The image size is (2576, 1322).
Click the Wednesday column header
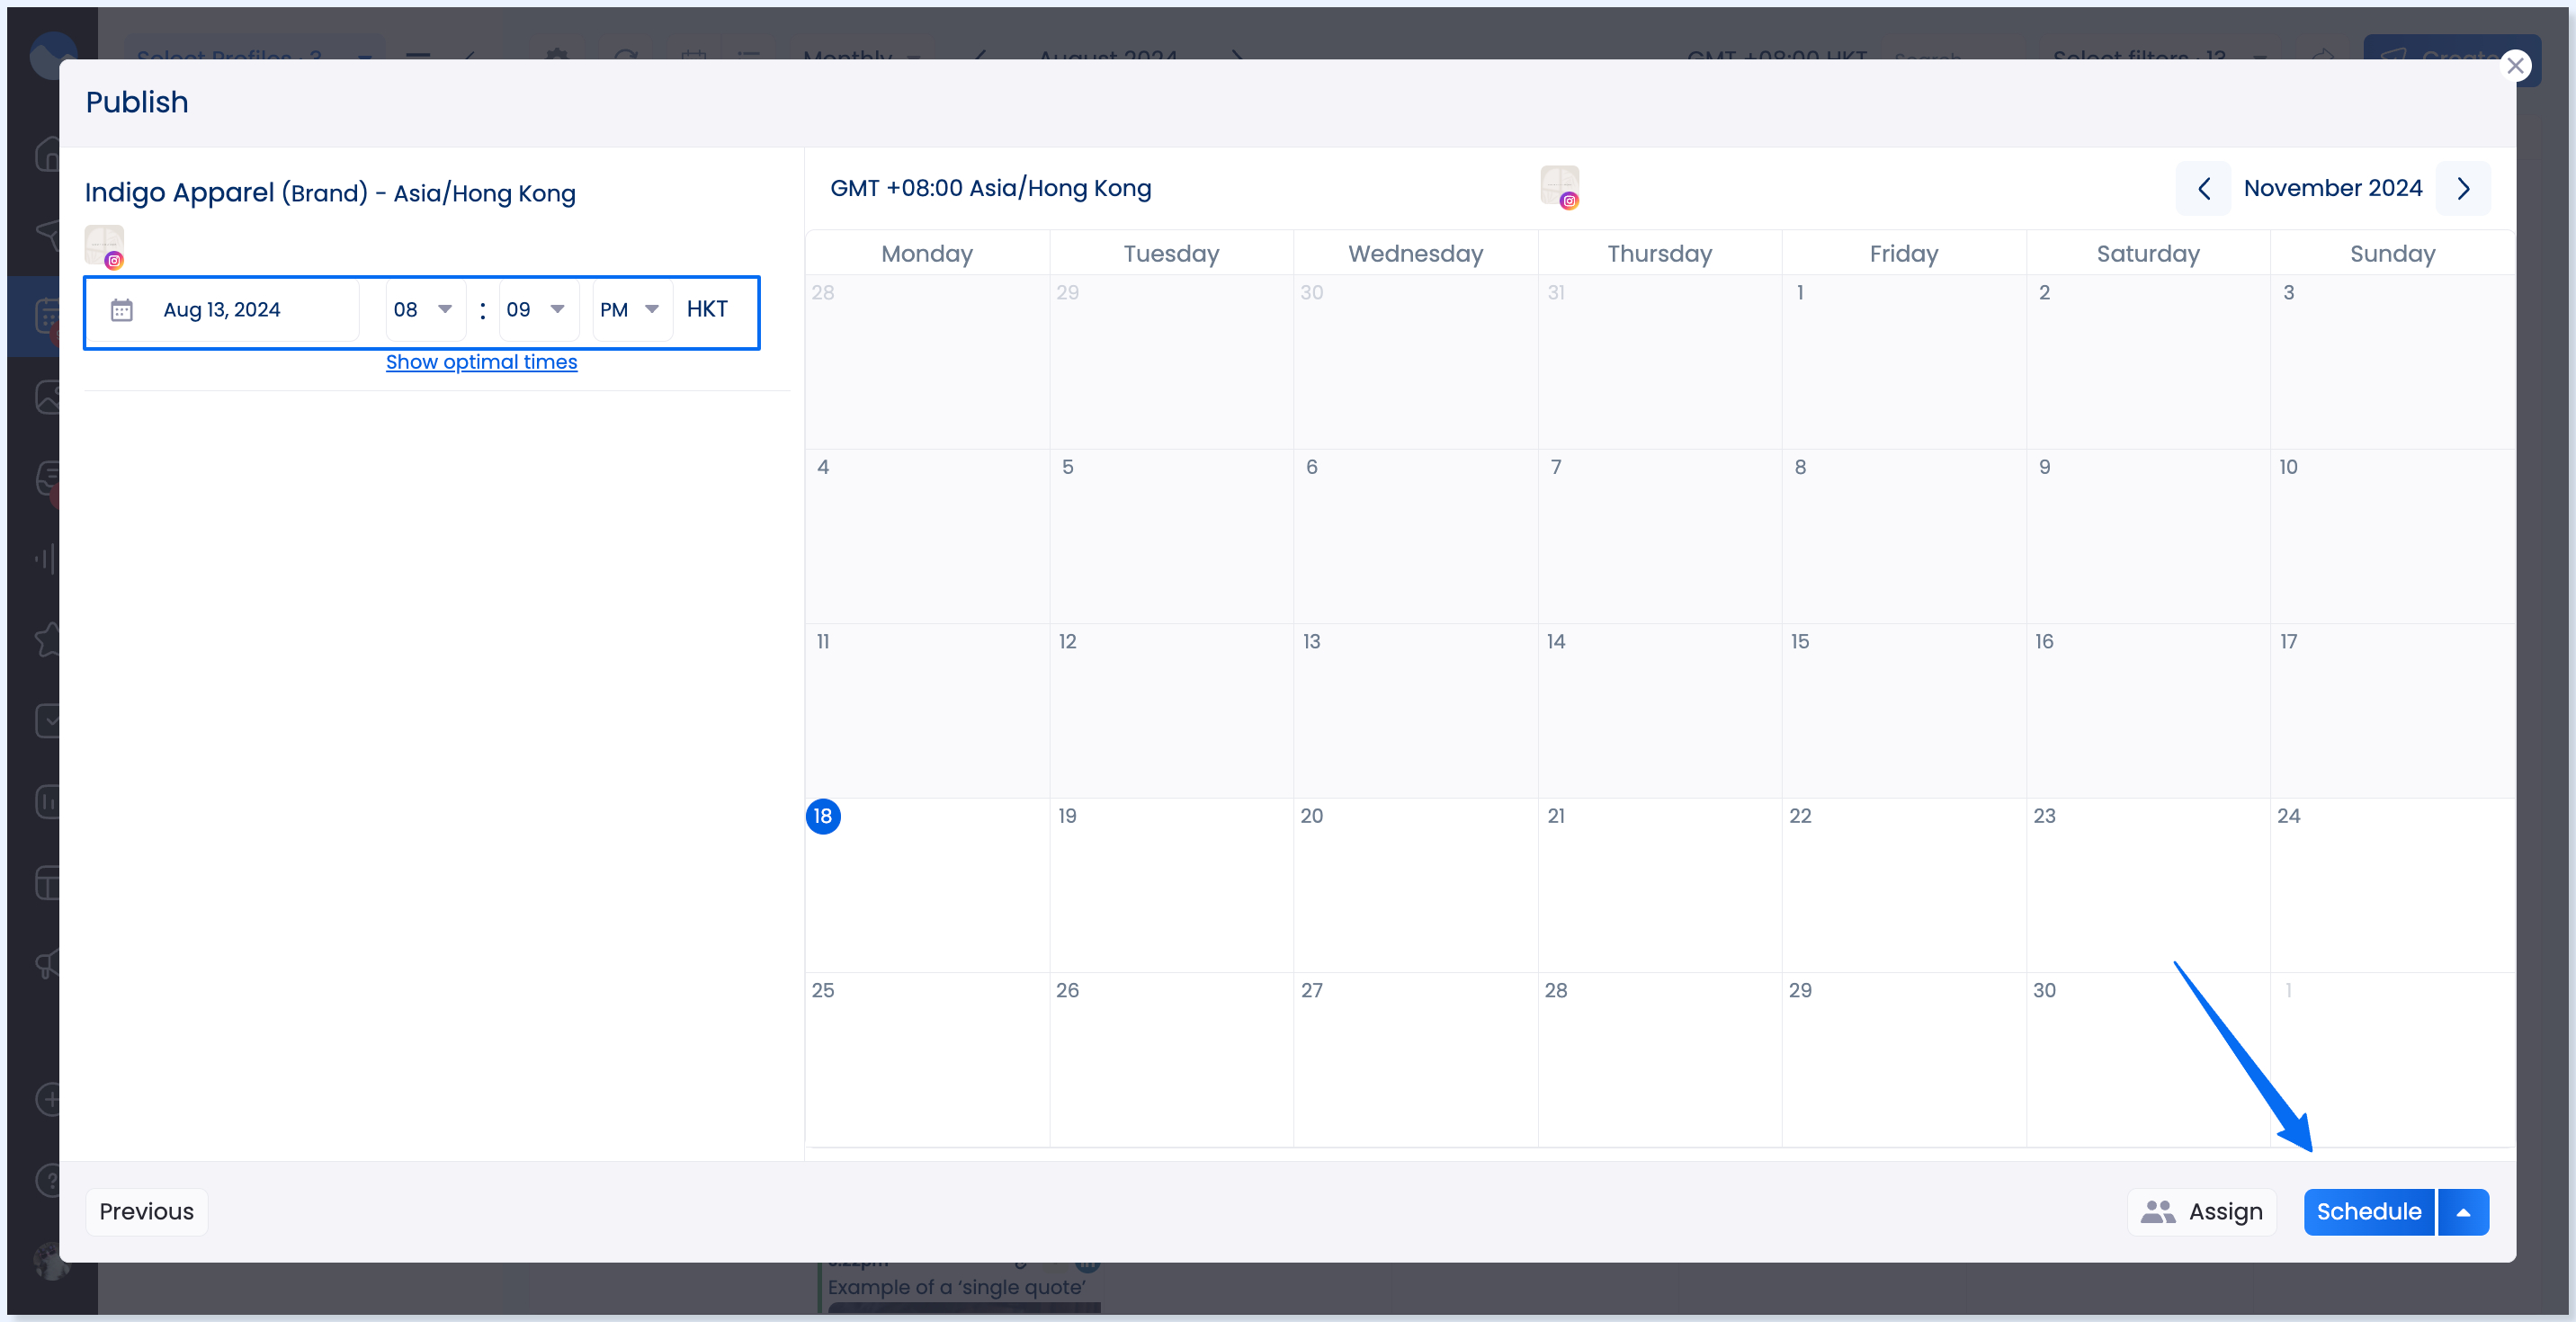click(x=1415, y=253)
